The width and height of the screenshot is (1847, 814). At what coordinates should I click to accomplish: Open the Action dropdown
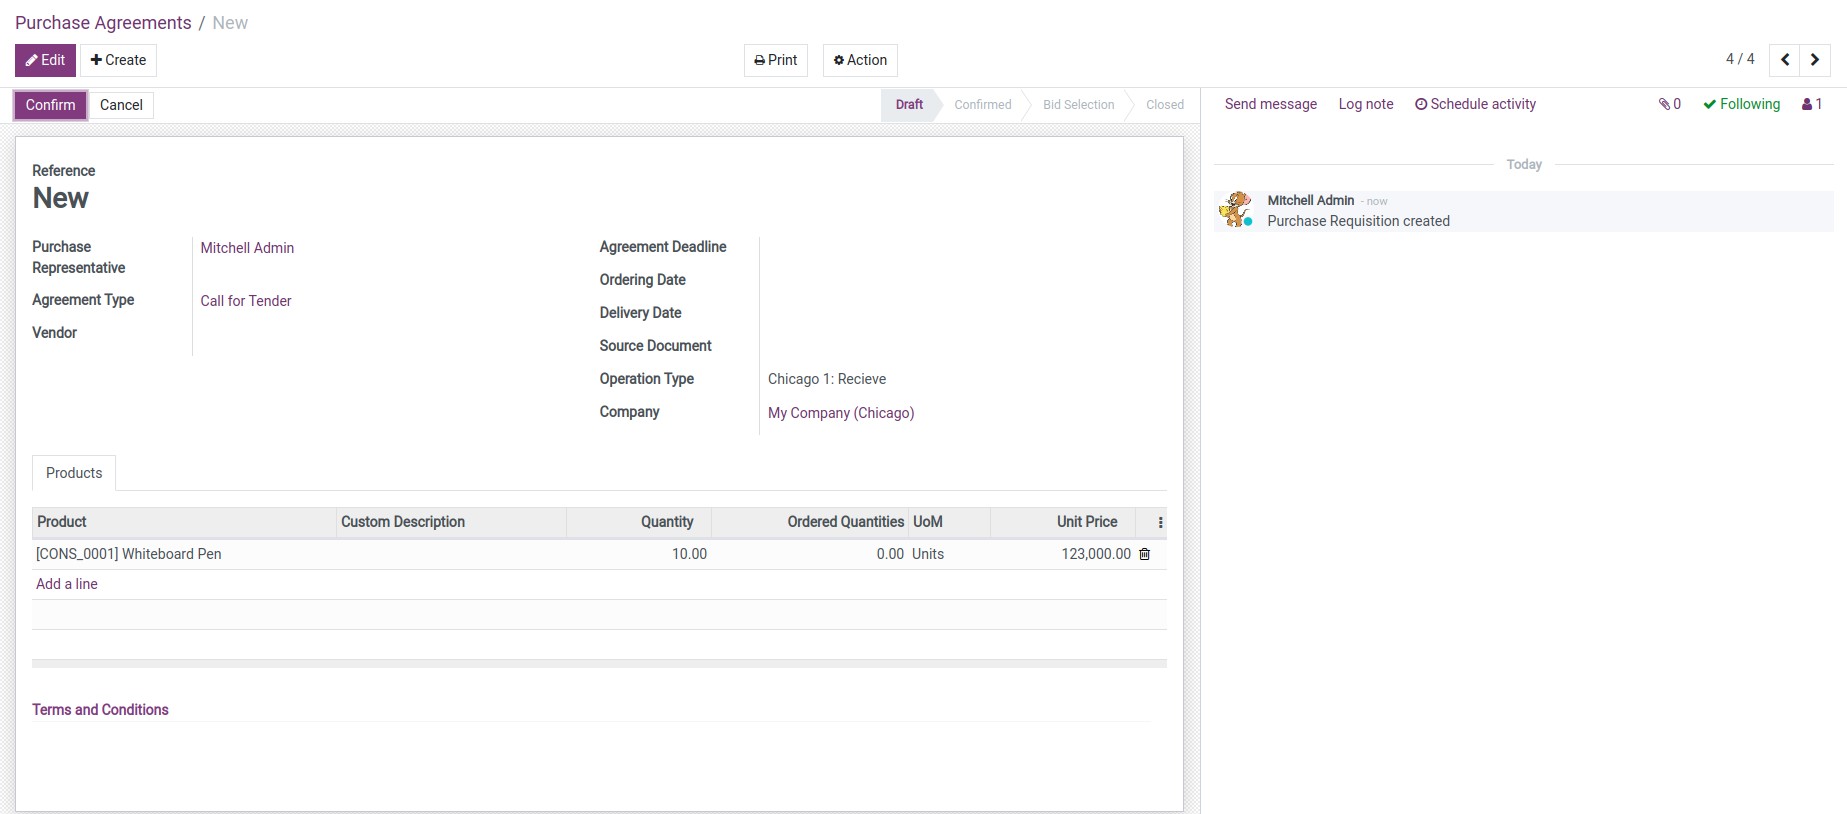860,60
